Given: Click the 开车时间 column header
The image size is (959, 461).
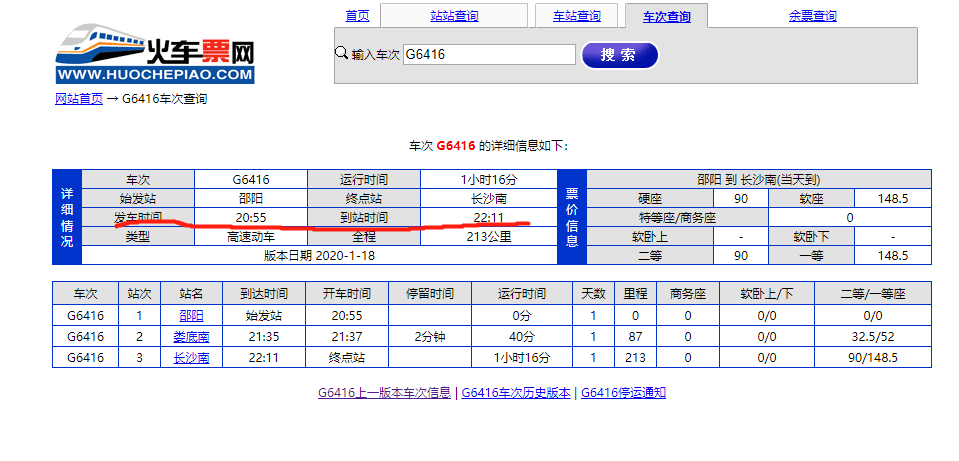Looking at the screenshot, I should 347,294.
